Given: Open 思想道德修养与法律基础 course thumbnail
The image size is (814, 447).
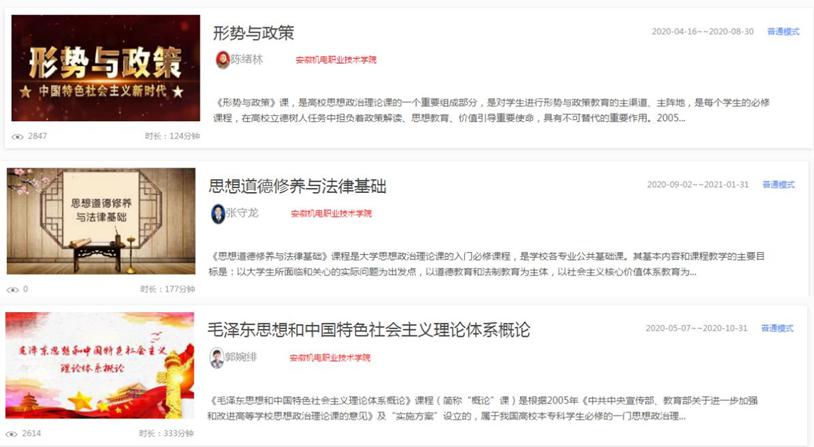Looking at the screenshot, I should coord(101,221).
